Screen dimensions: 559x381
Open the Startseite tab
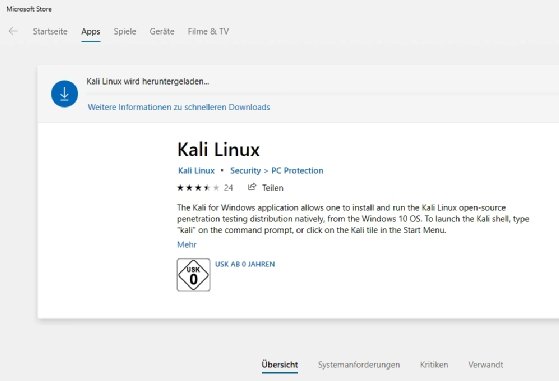[x=50, y=31]
